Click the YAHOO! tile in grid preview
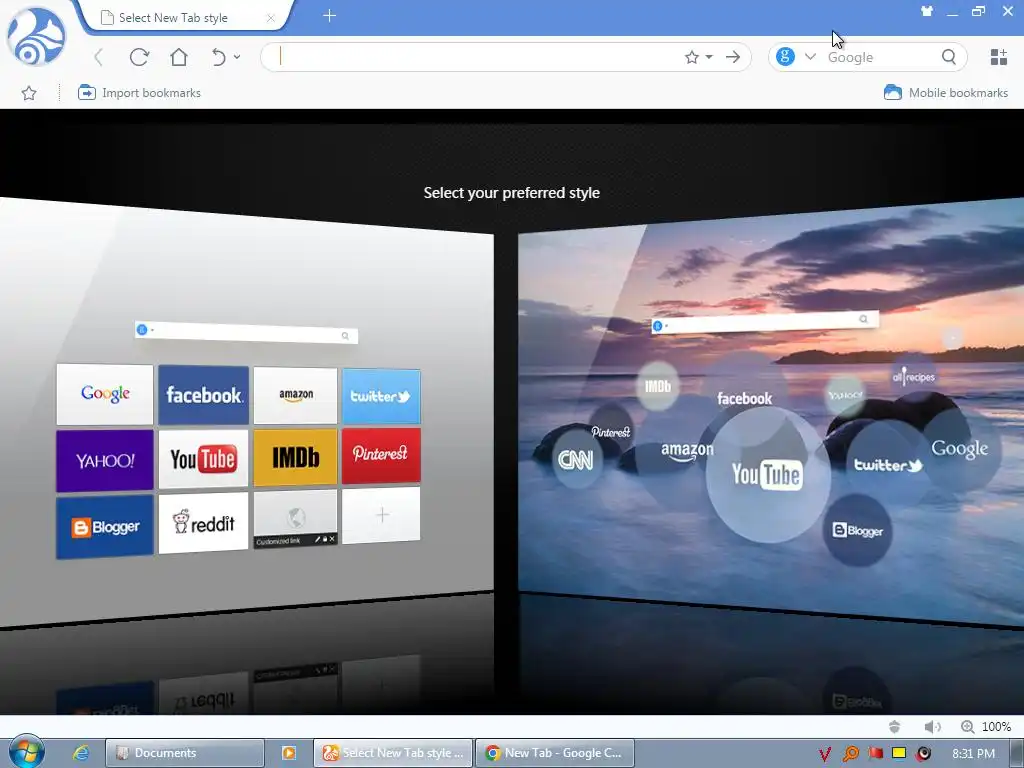Screen dimensions: 1024x768 [105, 460]
